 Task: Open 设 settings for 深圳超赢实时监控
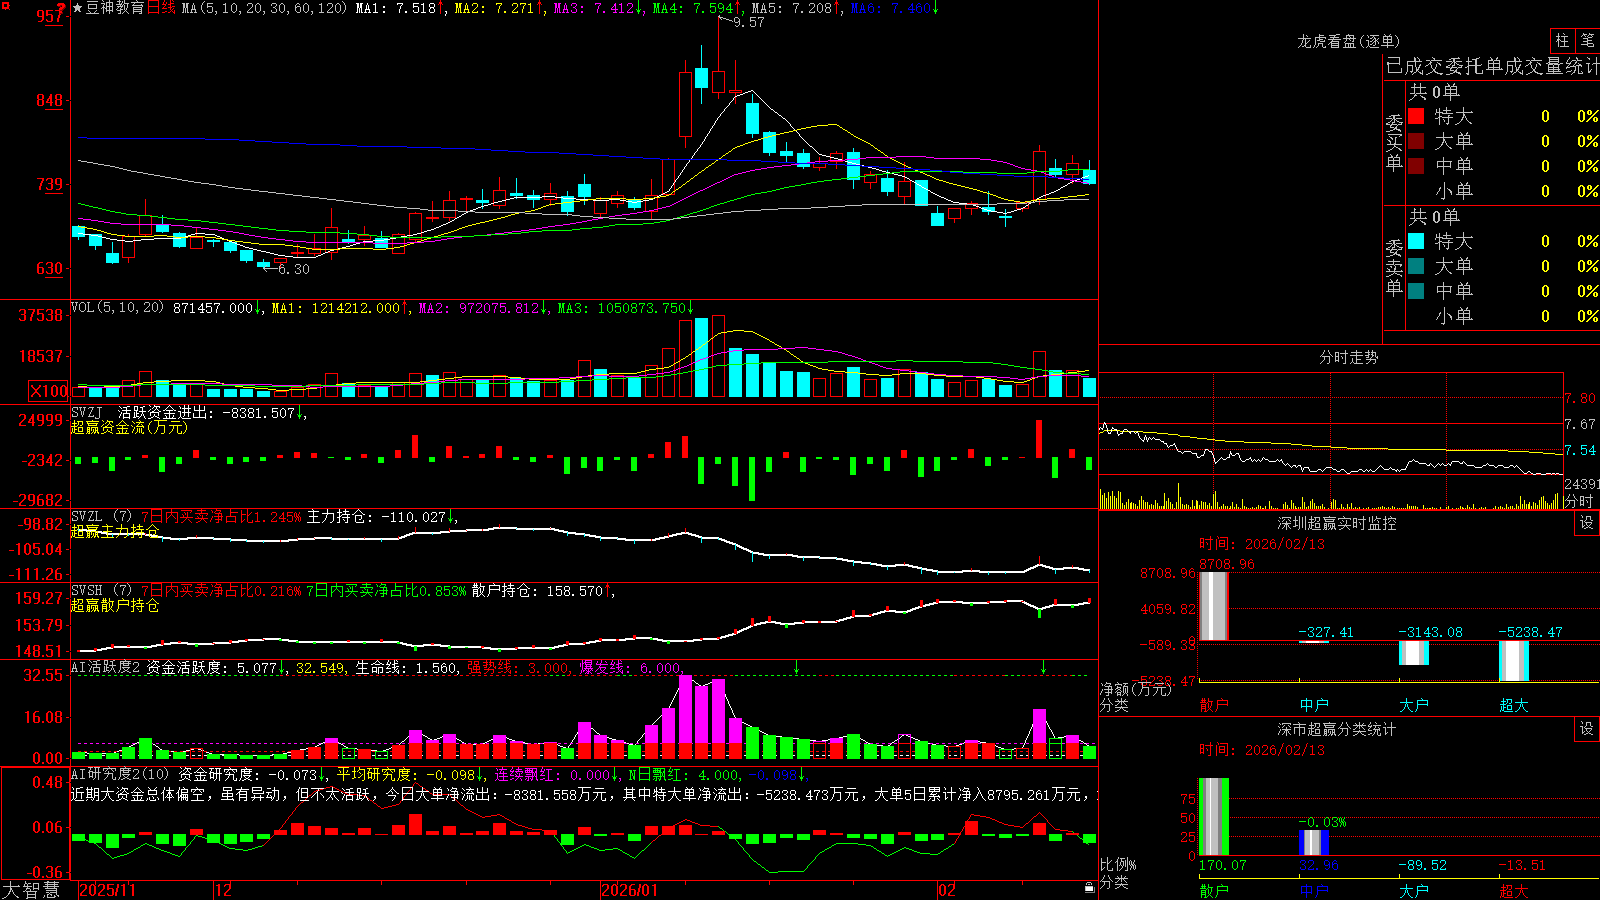pyautogui.click(x=1587, y=523)
